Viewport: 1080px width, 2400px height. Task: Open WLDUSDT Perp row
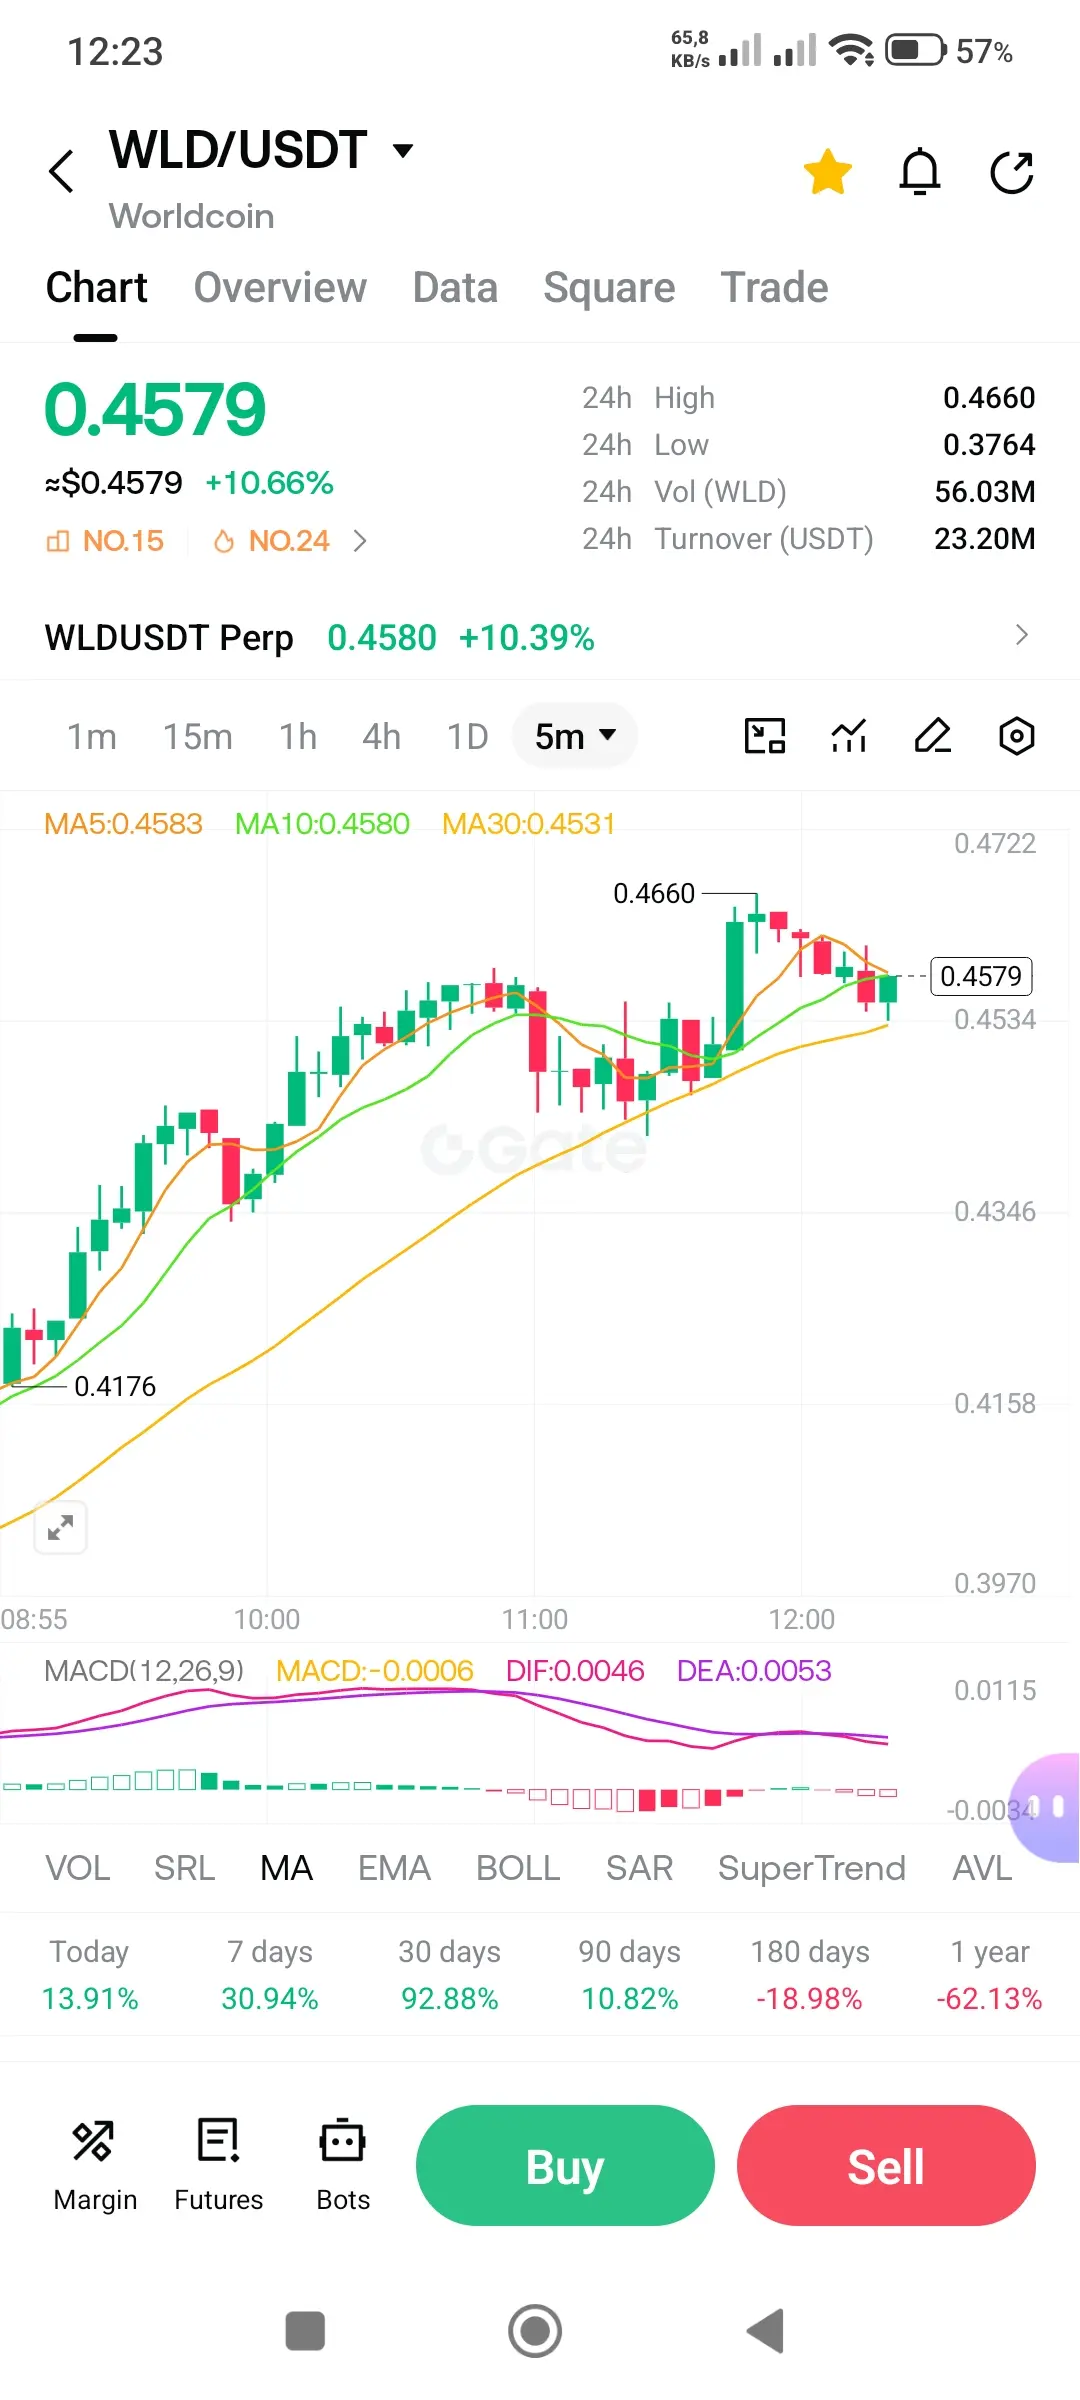coord(540,637)
